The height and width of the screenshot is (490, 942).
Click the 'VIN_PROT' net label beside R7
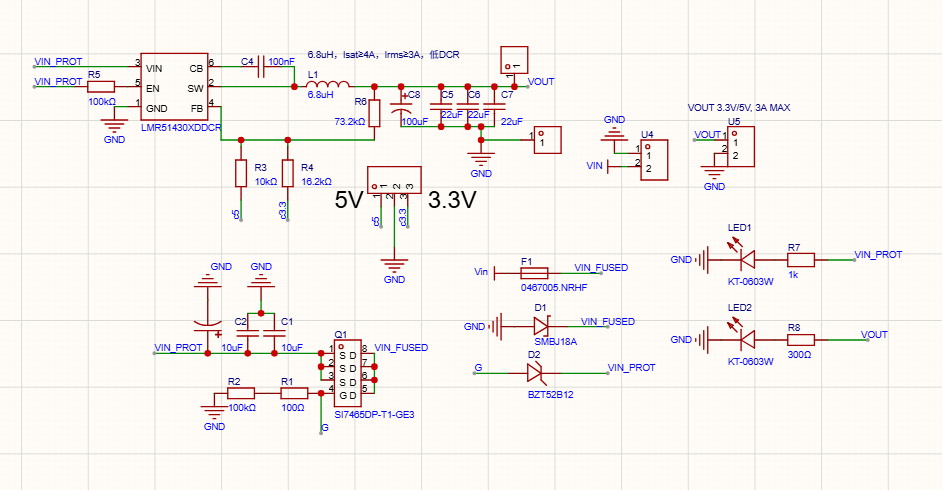[878, 255]
